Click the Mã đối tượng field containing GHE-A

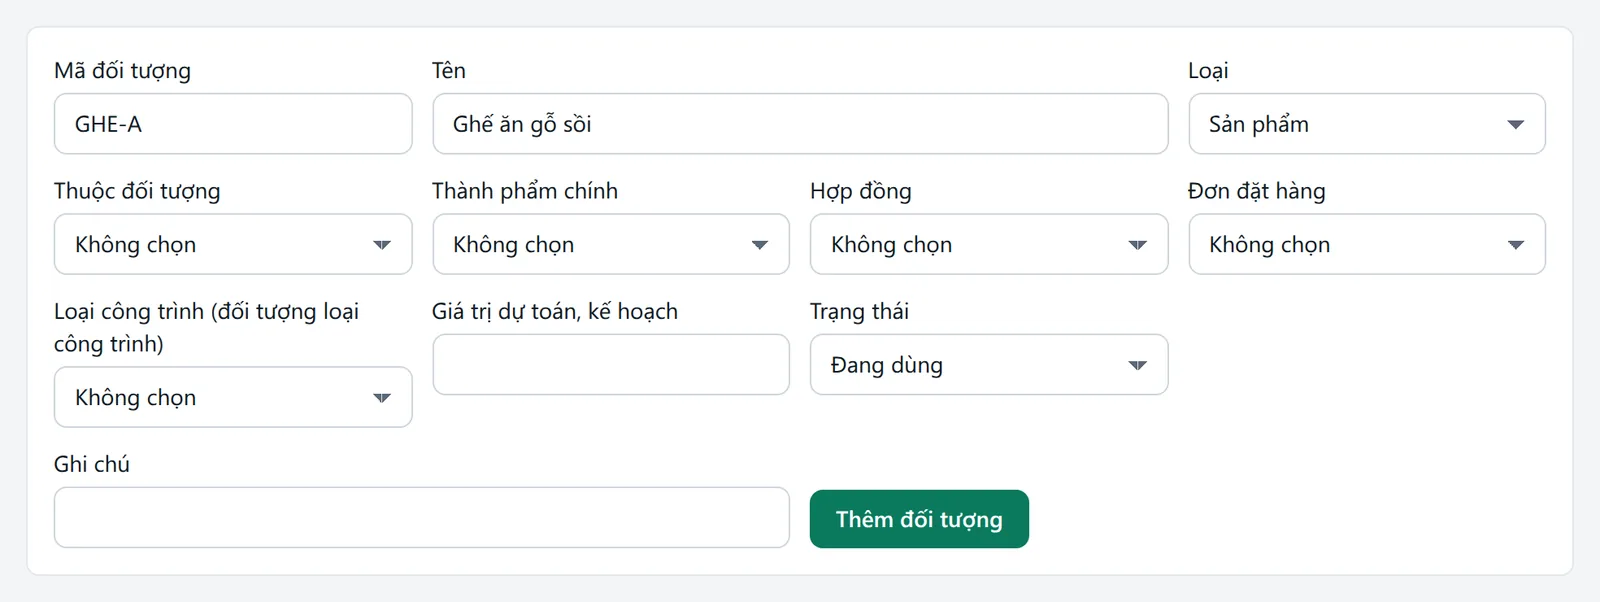click(x=233, y=124)
